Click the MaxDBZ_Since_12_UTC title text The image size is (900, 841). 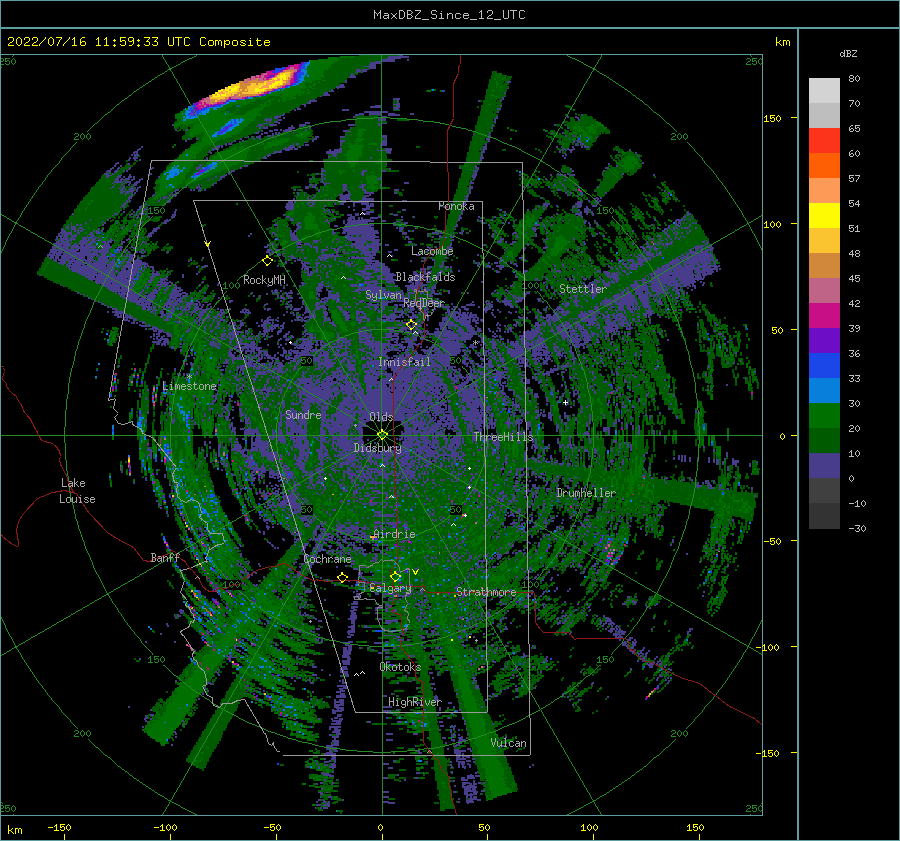point(449,15)
